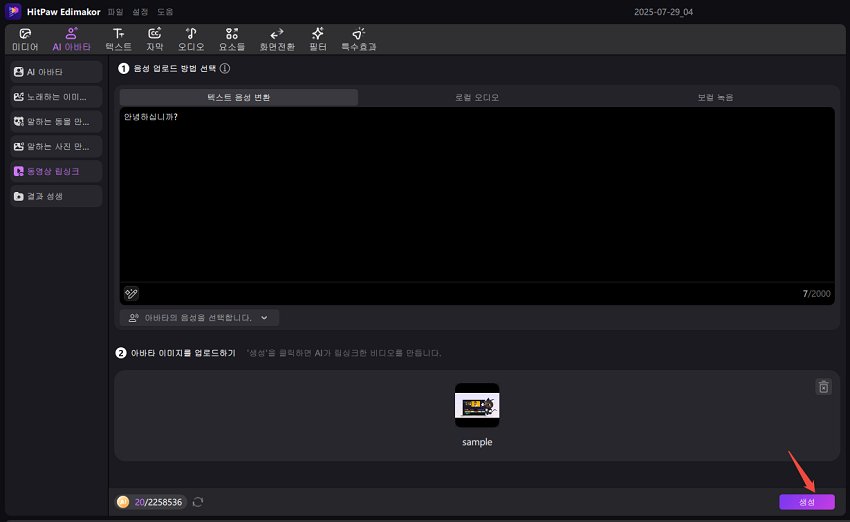The height and width of the screenshot is (522, 850).
Task: Open the 파일 menu
Action: coord(115,12)
